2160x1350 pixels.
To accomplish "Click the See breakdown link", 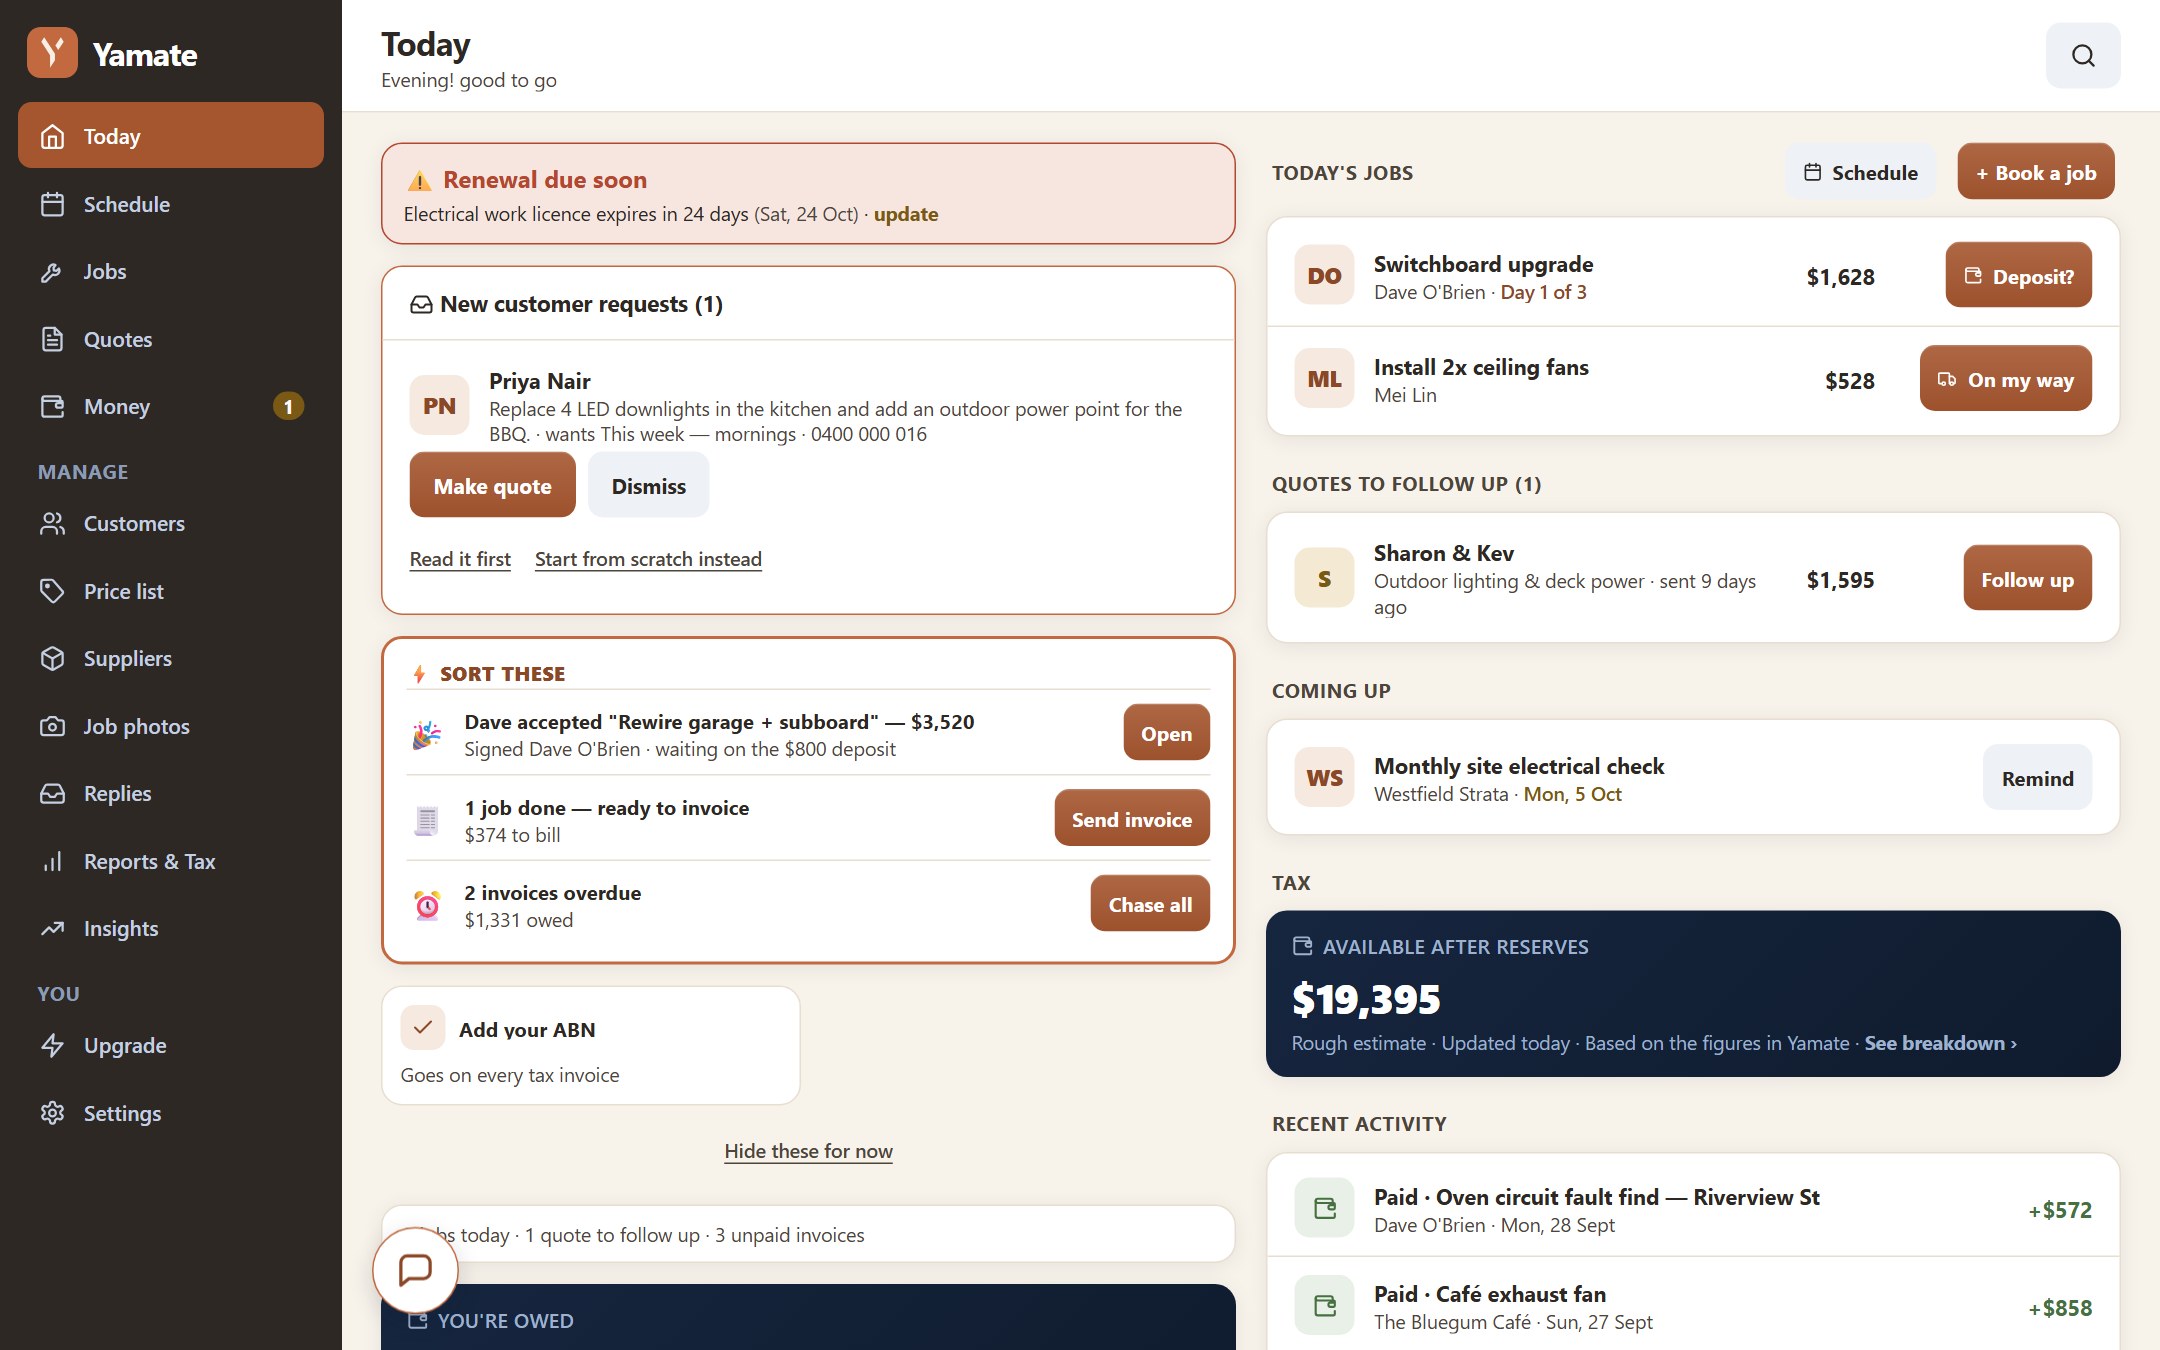I will pos(1940,1043).
